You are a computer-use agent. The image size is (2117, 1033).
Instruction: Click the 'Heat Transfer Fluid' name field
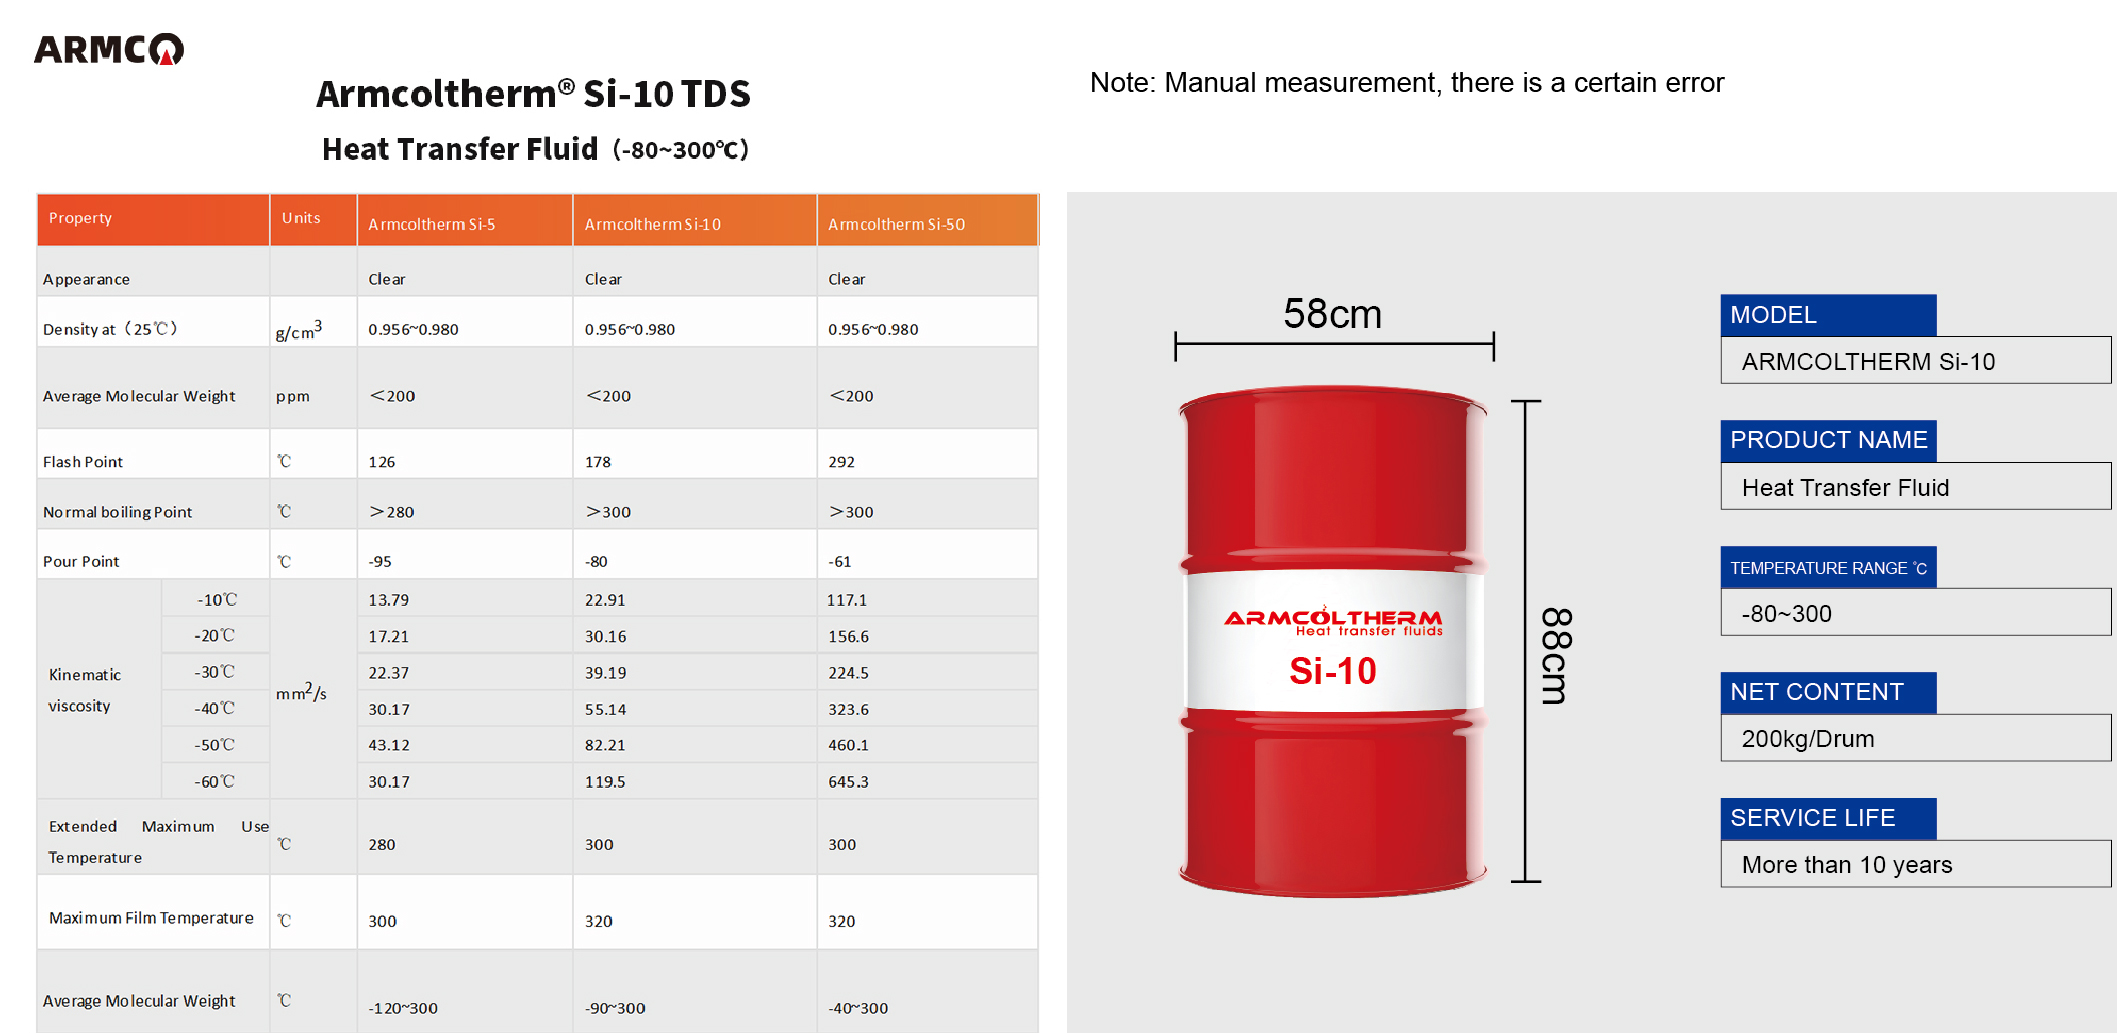[x=1916, y=487]
